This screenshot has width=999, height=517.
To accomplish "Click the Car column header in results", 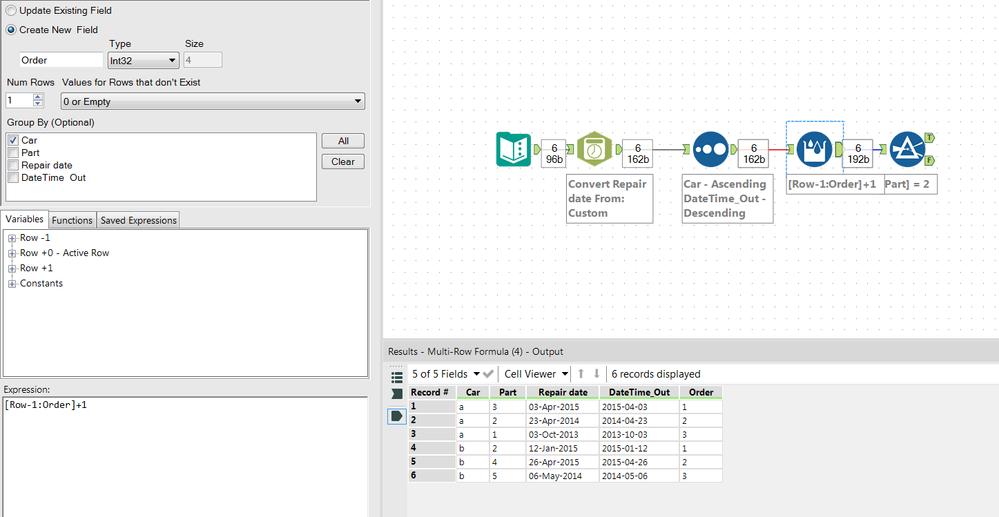I will click(473, 392).
